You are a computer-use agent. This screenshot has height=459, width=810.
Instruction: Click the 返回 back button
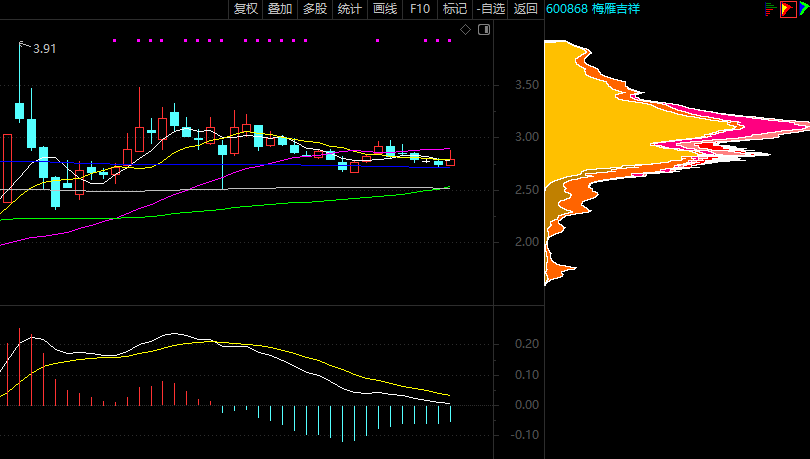click(526, 9)
